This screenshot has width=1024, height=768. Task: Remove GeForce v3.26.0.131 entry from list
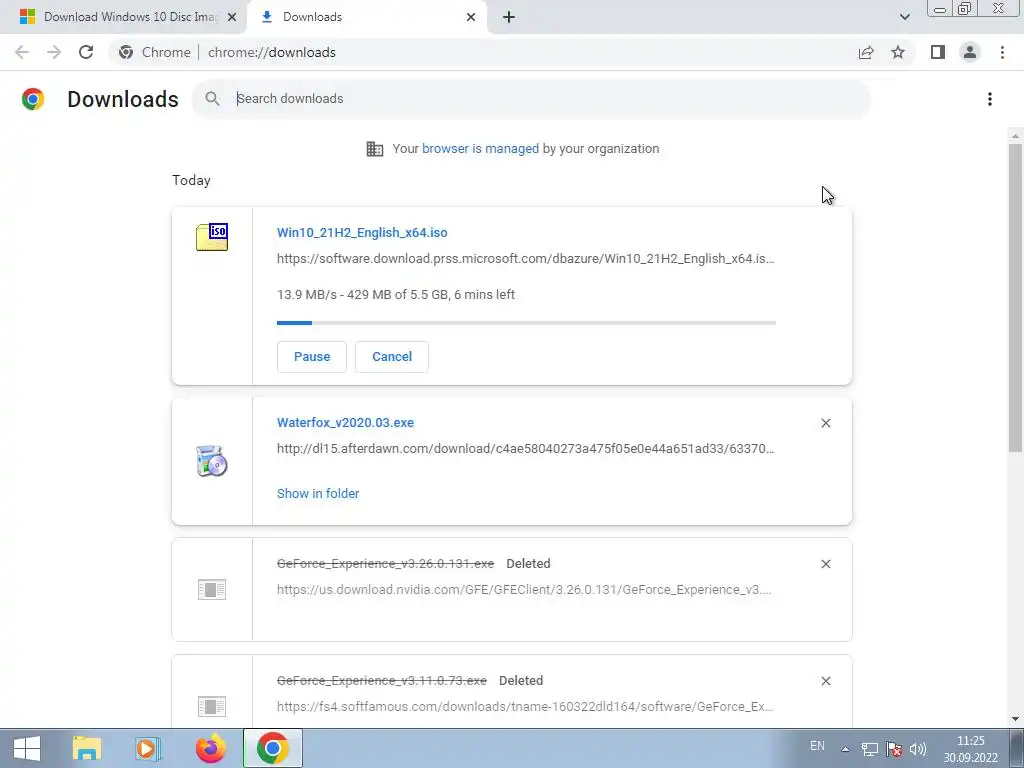[x=826, y=564]
